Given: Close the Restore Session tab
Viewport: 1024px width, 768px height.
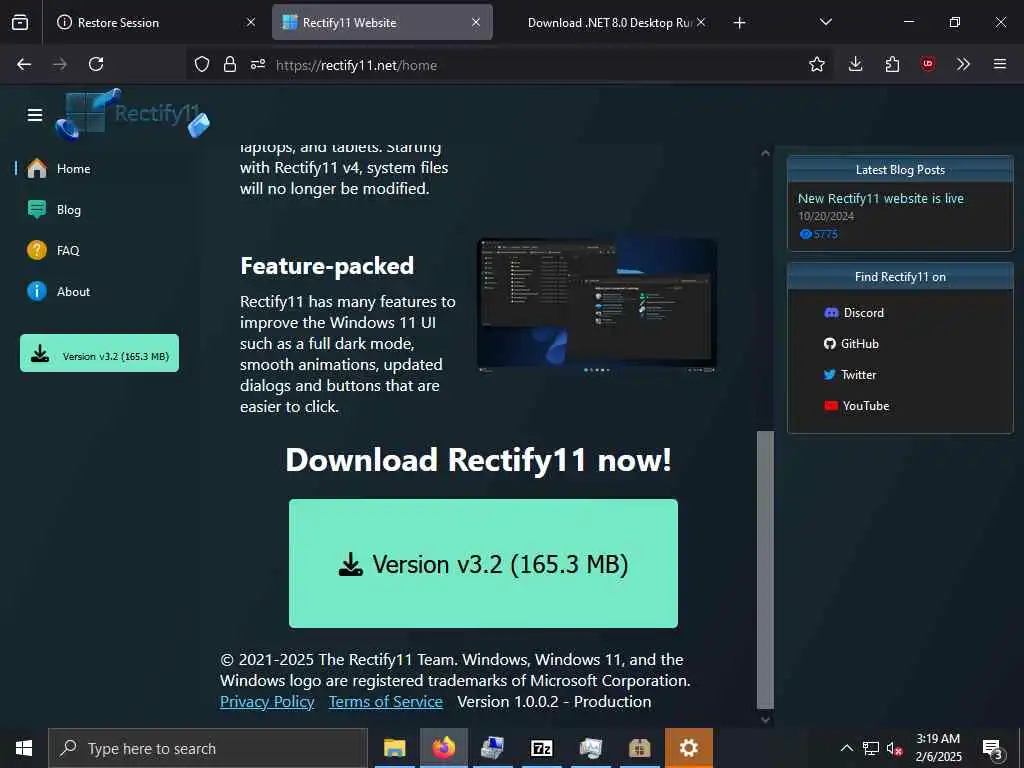Looking at the screenshot, I should [251, 23].
